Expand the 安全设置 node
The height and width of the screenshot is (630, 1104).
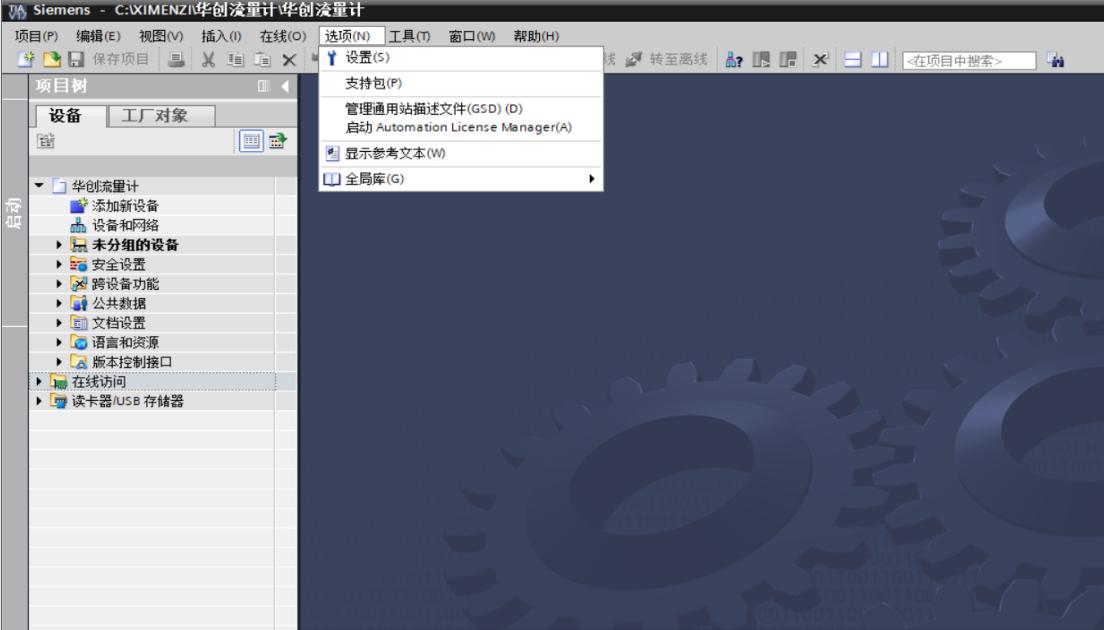[x=59, y=264]
